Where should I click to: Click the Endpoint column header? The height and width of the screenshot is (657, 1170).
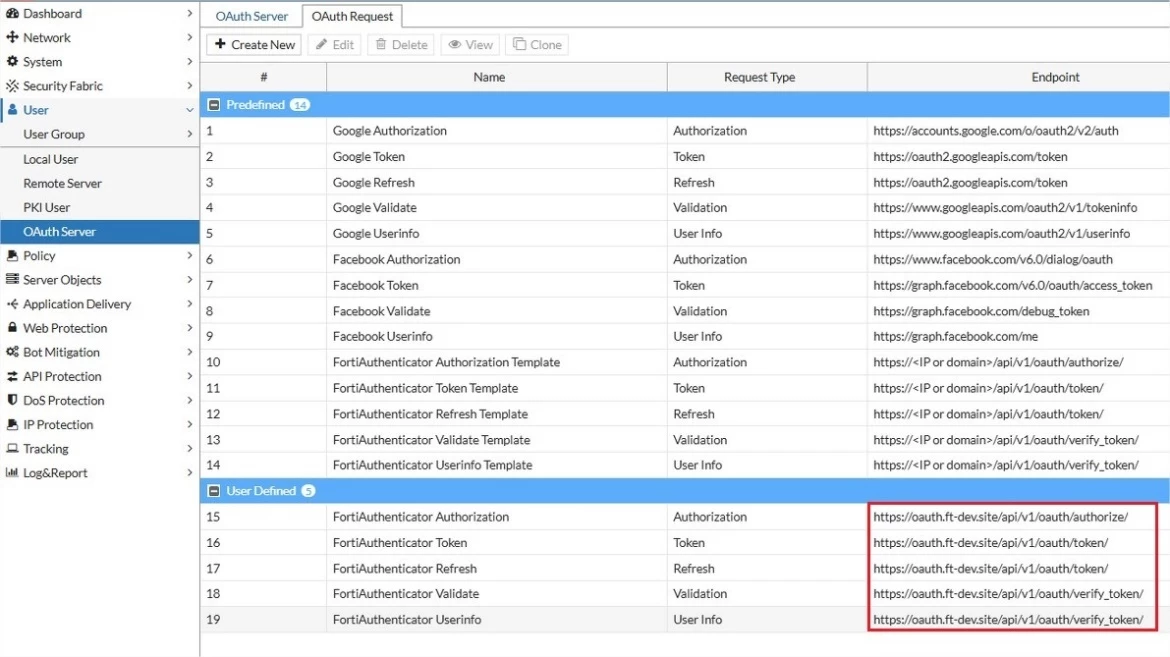coord(1019,77)
